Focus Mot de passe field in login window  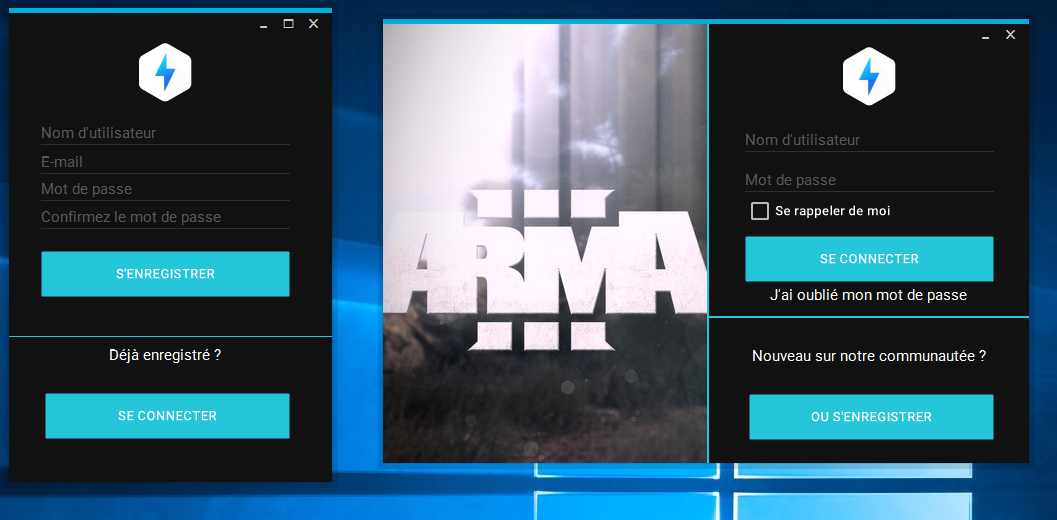[869, 180]
